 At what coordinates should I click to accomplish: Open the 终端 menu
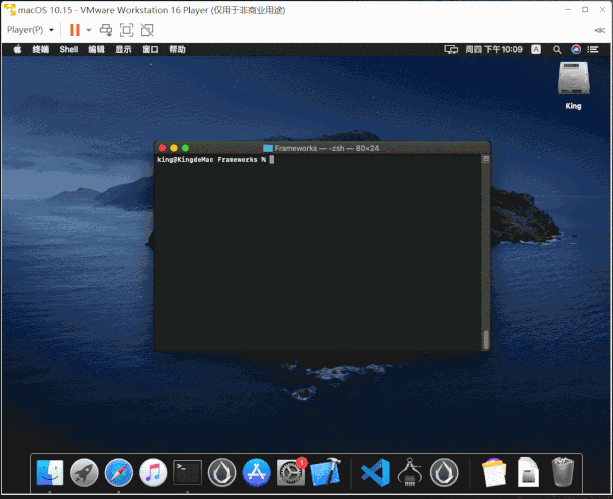coord(41,49)
